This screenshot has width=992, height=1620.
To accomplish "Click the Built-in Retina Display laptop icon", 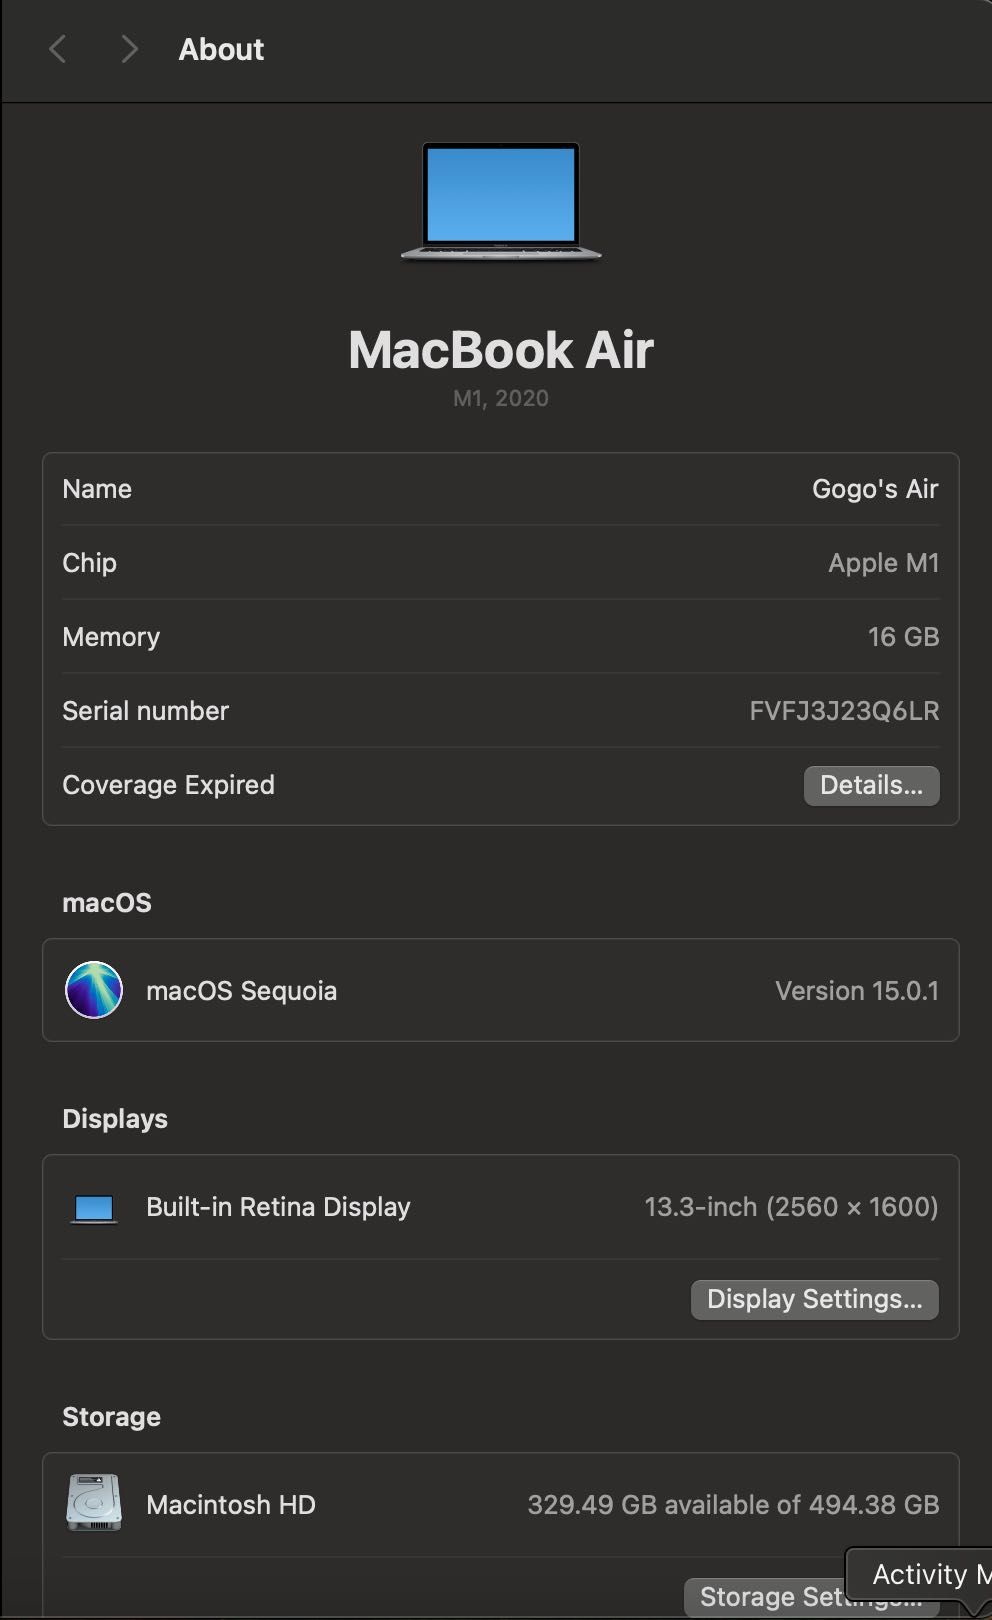I will [94, 1208].
